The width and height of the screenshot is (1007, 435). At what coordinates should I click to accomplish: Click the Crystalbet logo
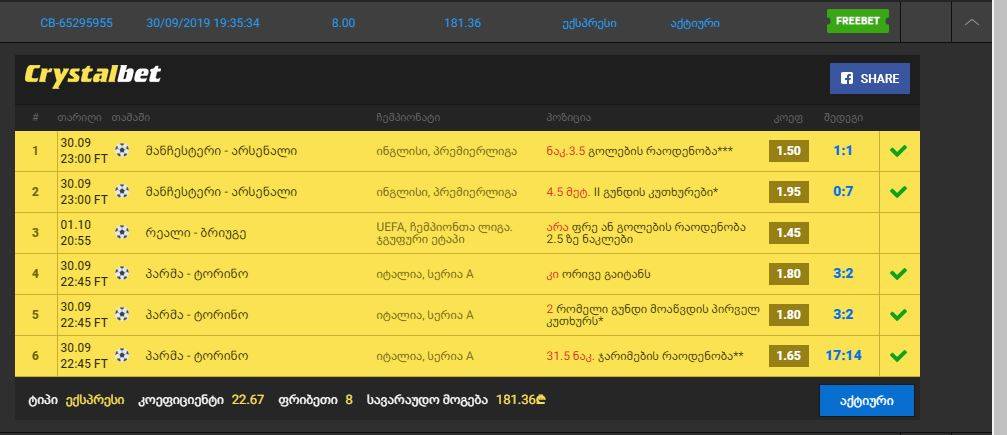coord(92,75)
